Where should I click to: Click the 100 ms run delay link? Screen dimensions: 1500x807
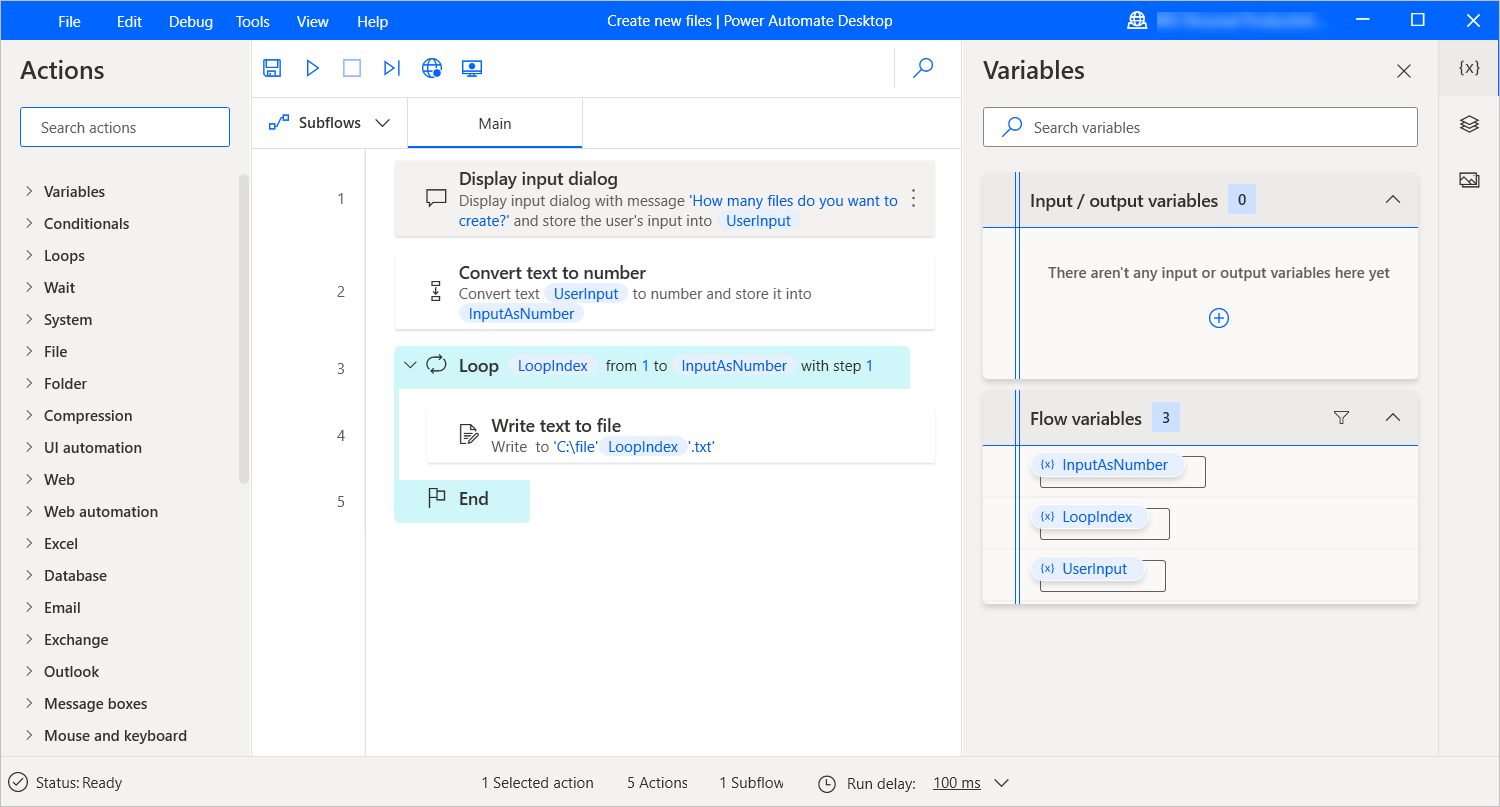point(956,783)
